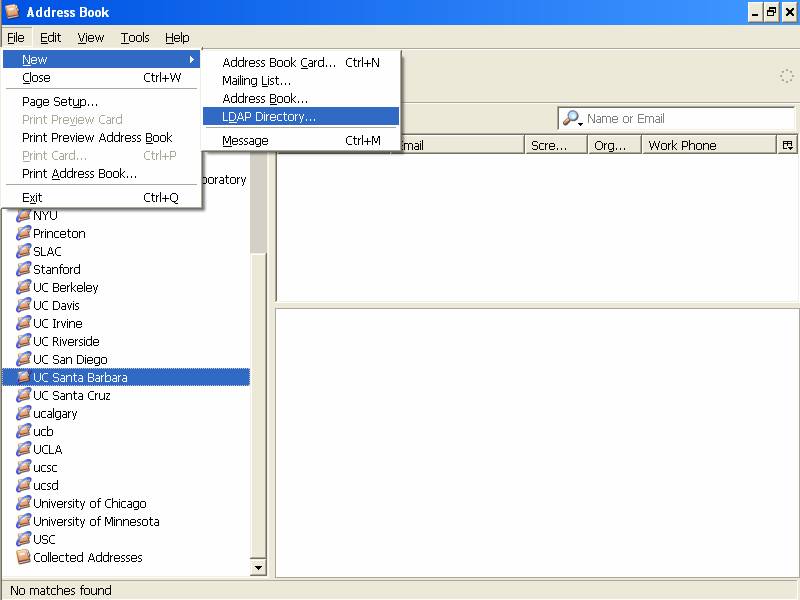Click the ucb directory icon

23,431
